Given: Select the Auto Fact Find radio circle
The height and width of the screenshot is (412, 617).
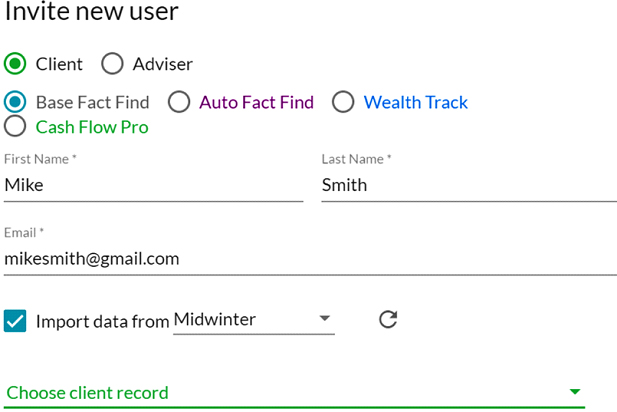Looking at the screenshot, I should tap(179, 102).
